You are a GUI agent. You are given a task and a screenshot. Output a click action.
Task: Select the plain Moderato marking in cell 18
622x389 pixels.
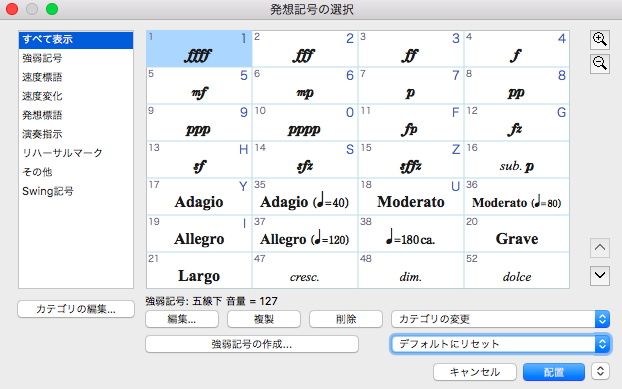(x=411, y=197)
